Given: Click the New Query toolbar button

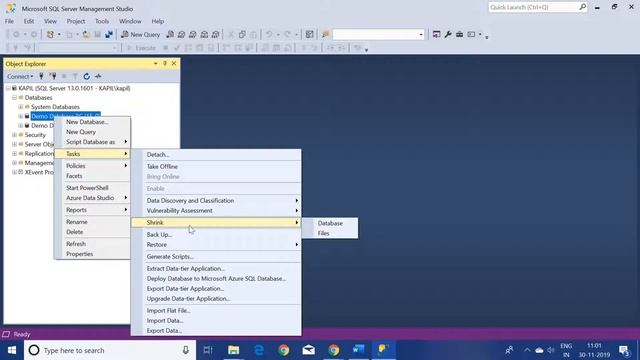Looking at the screenshot, I should point(140,35).
